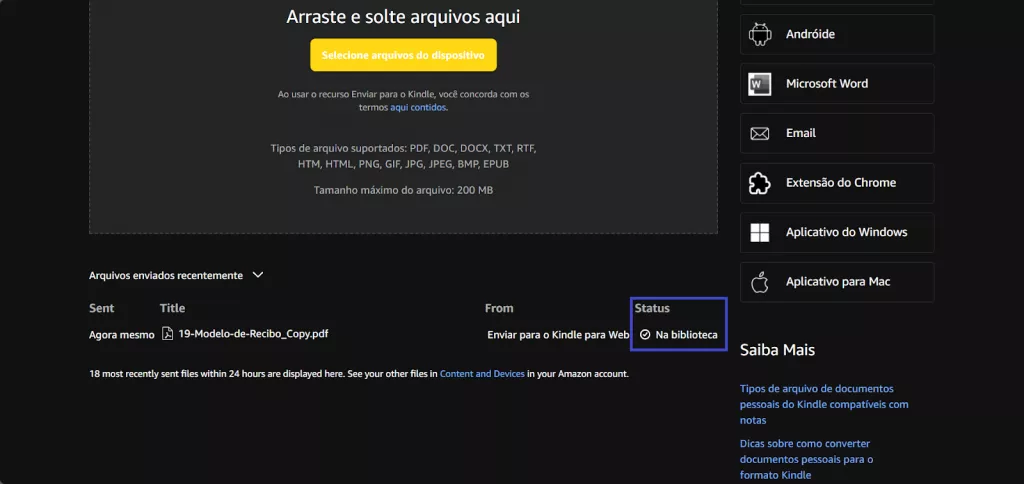Screen dimensions: 1024x484
Task: Click the Arraste e solte arquivos aqui heading
Action: (403, 16)
